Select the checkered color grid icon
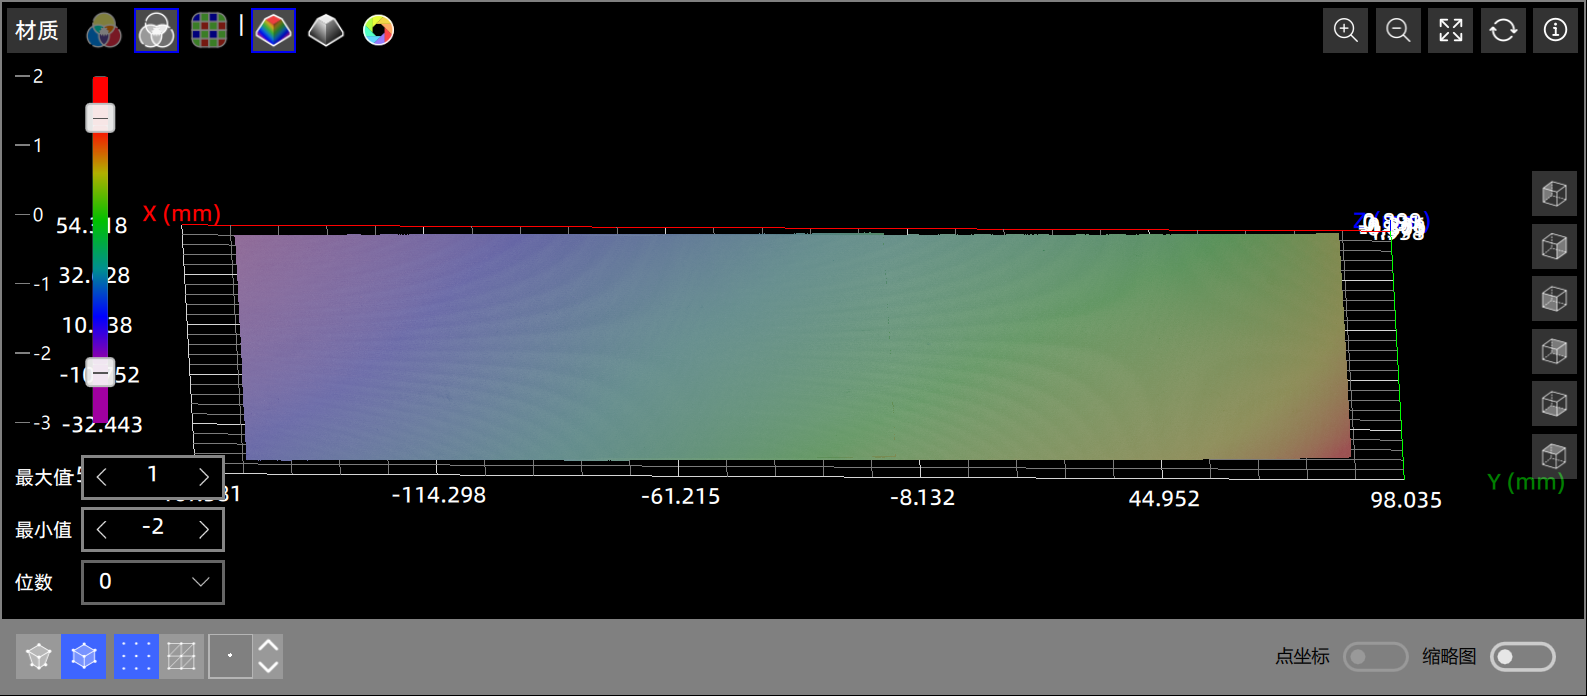1587x696 pixels. 209,31
